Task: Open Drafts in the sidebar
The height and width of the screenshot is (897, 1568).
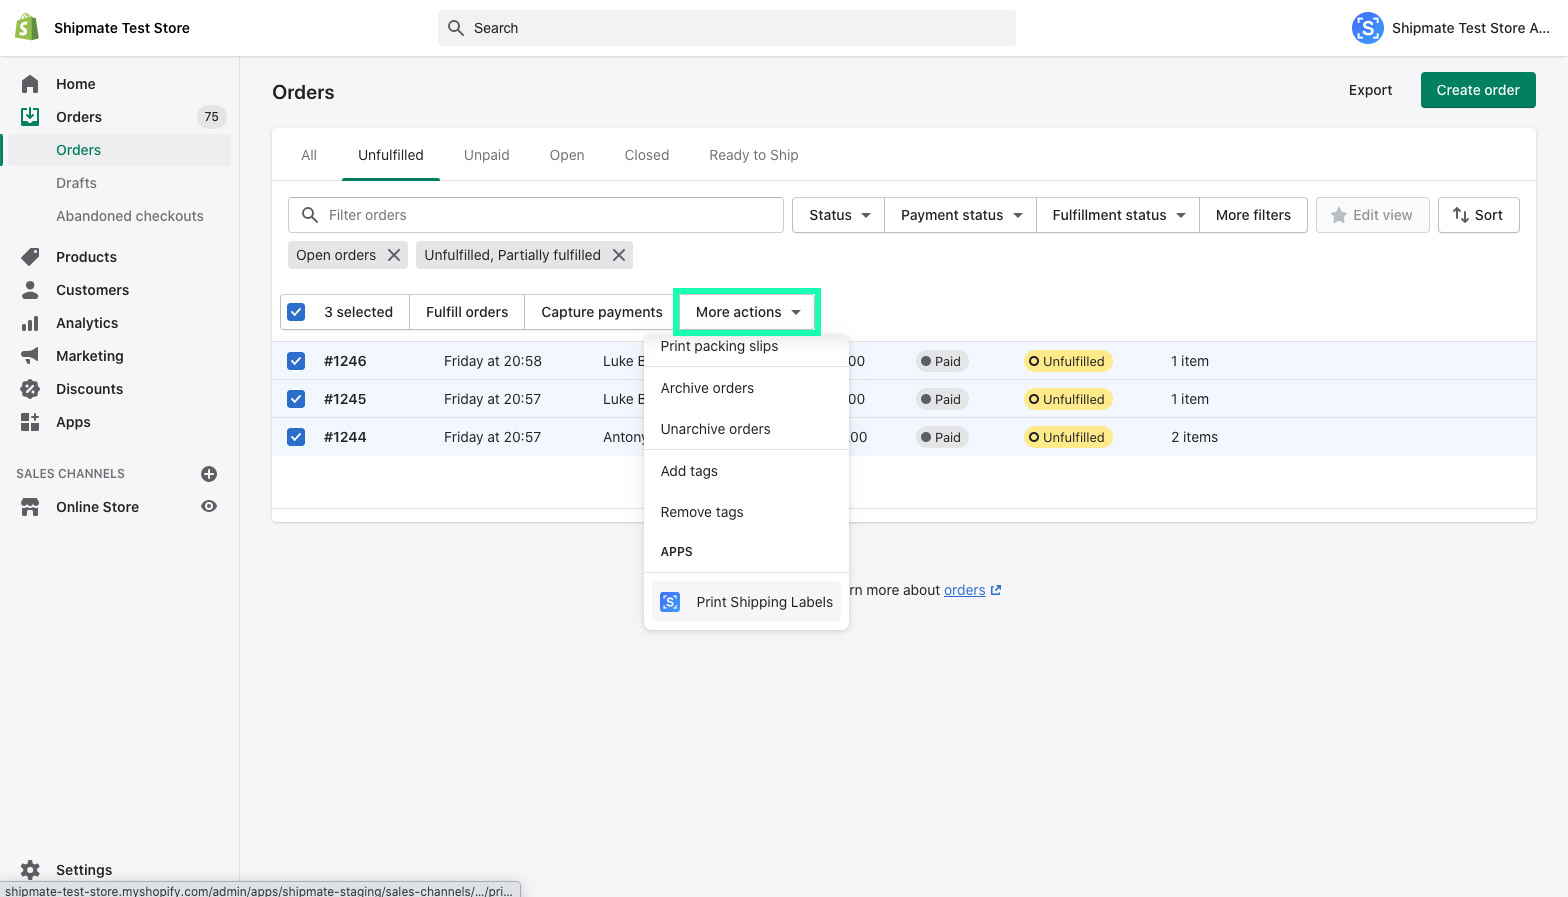Action: (x=76, y=183)
